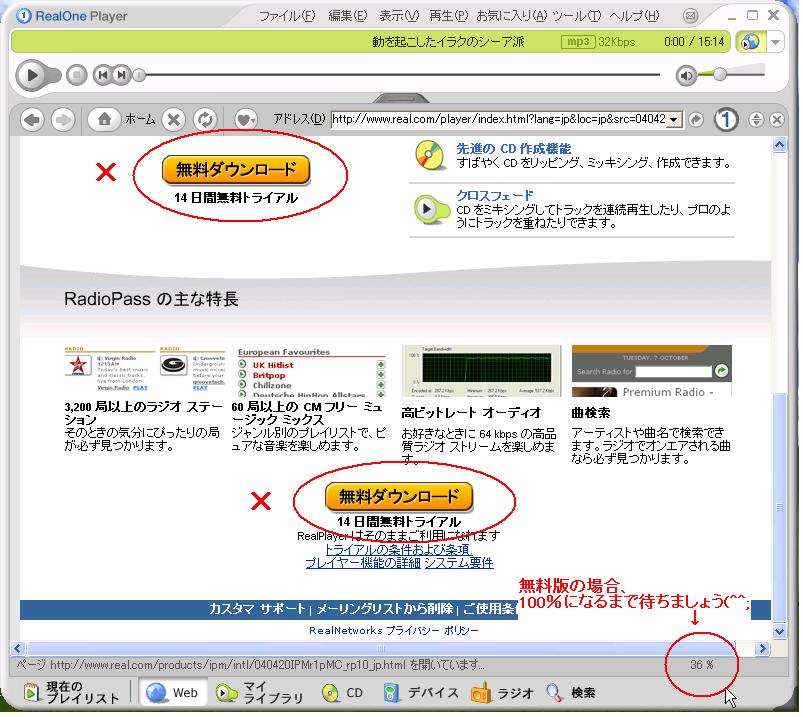Click the message envelope icon in title bar
Image resolution: width=803 pixels, height=717 pixels.
[x=690, y=16]
